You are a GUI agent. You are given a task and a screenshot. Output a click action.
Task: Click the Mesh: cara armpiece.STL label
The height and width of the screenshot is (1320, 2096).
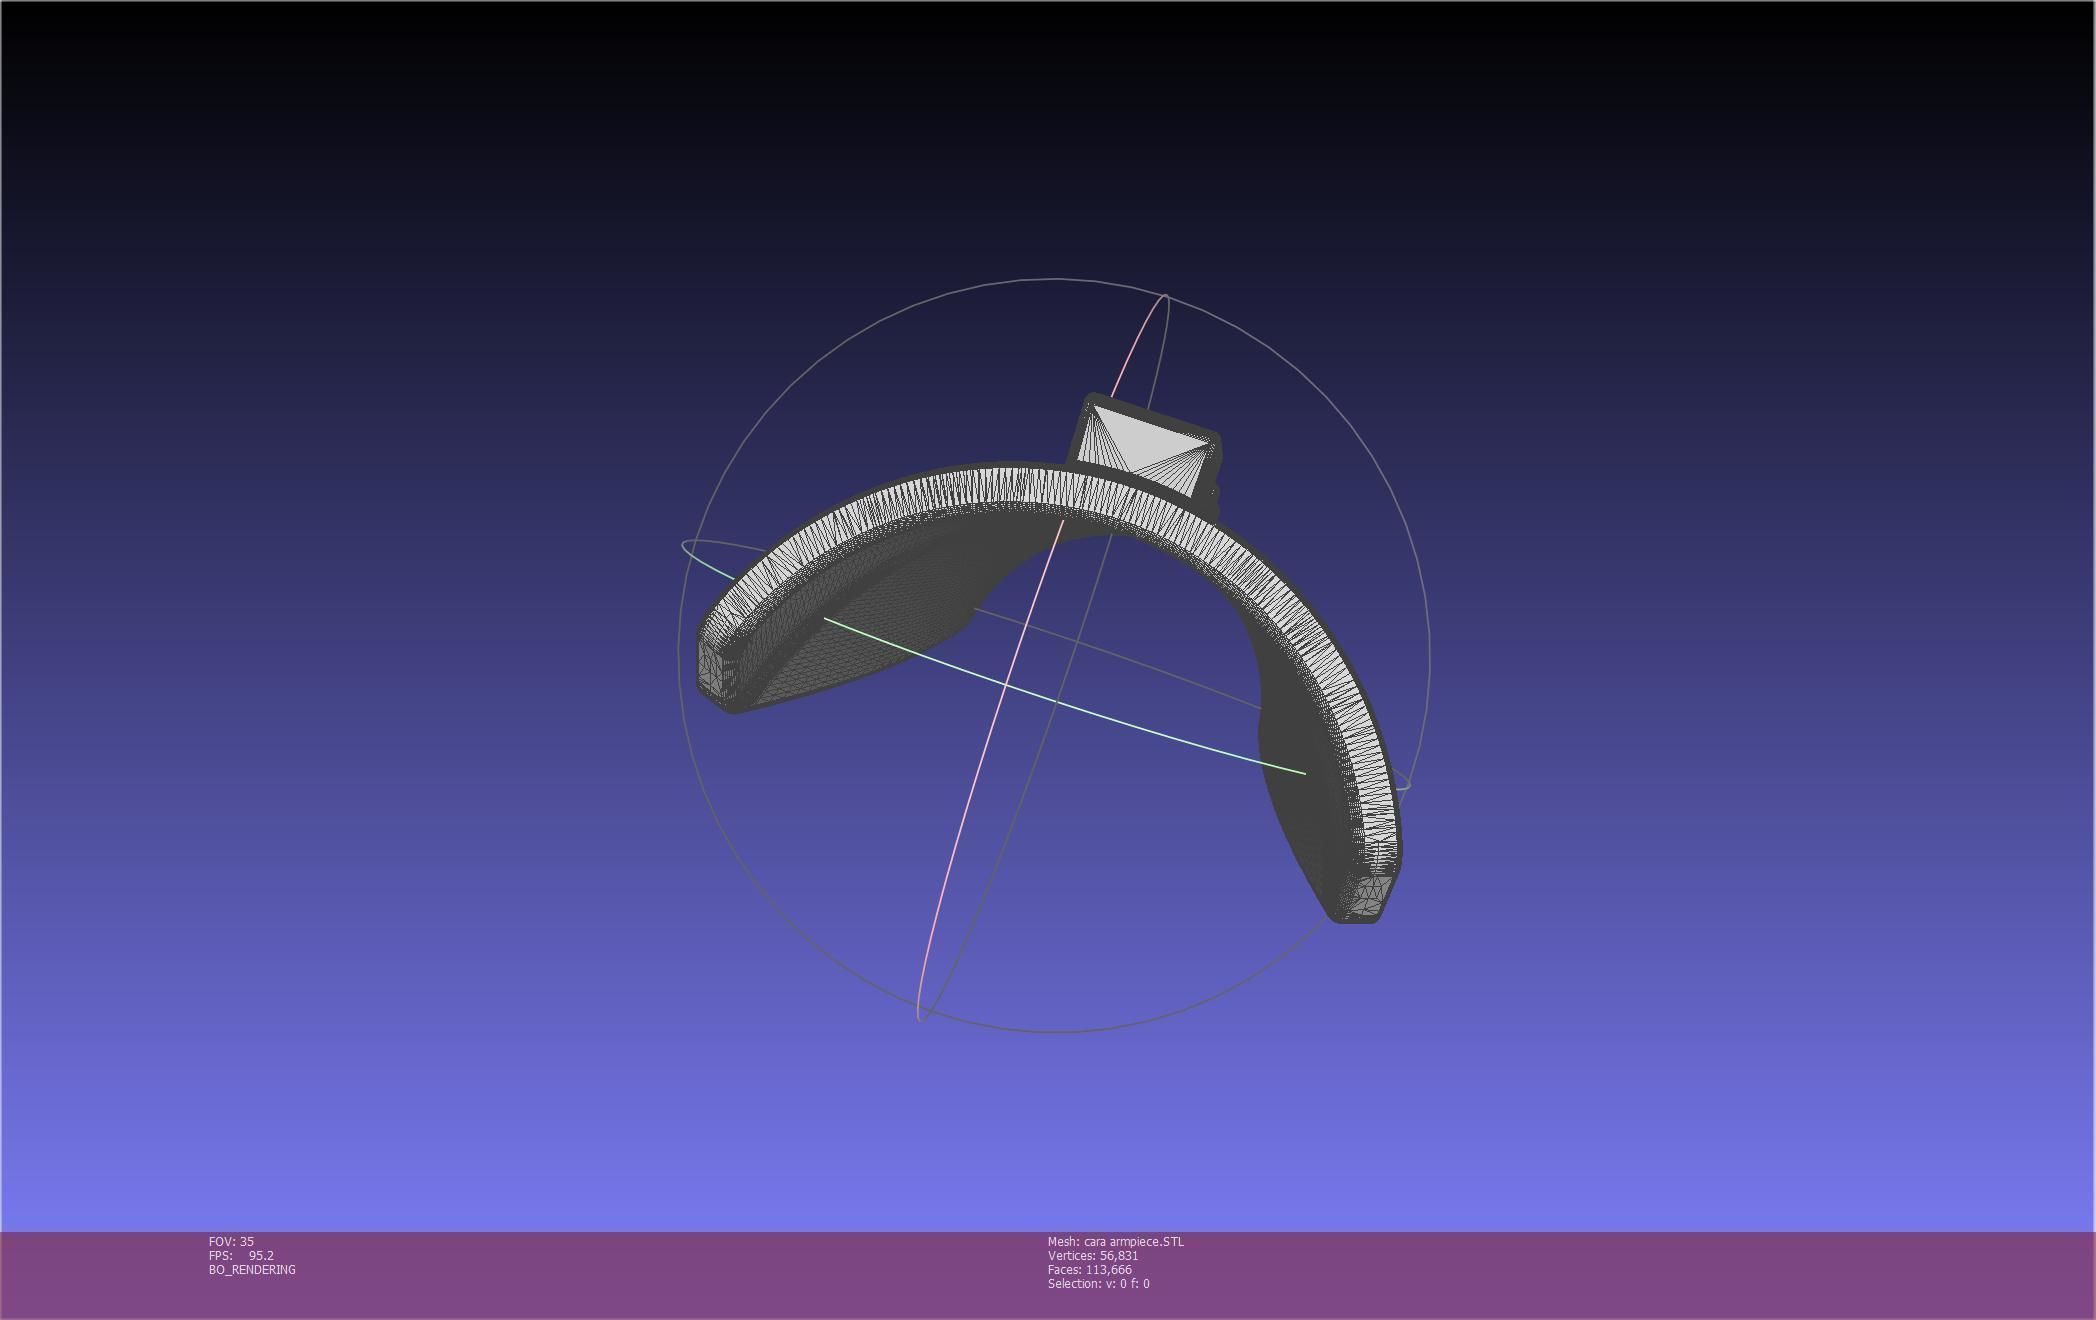coord(1115,1241)
